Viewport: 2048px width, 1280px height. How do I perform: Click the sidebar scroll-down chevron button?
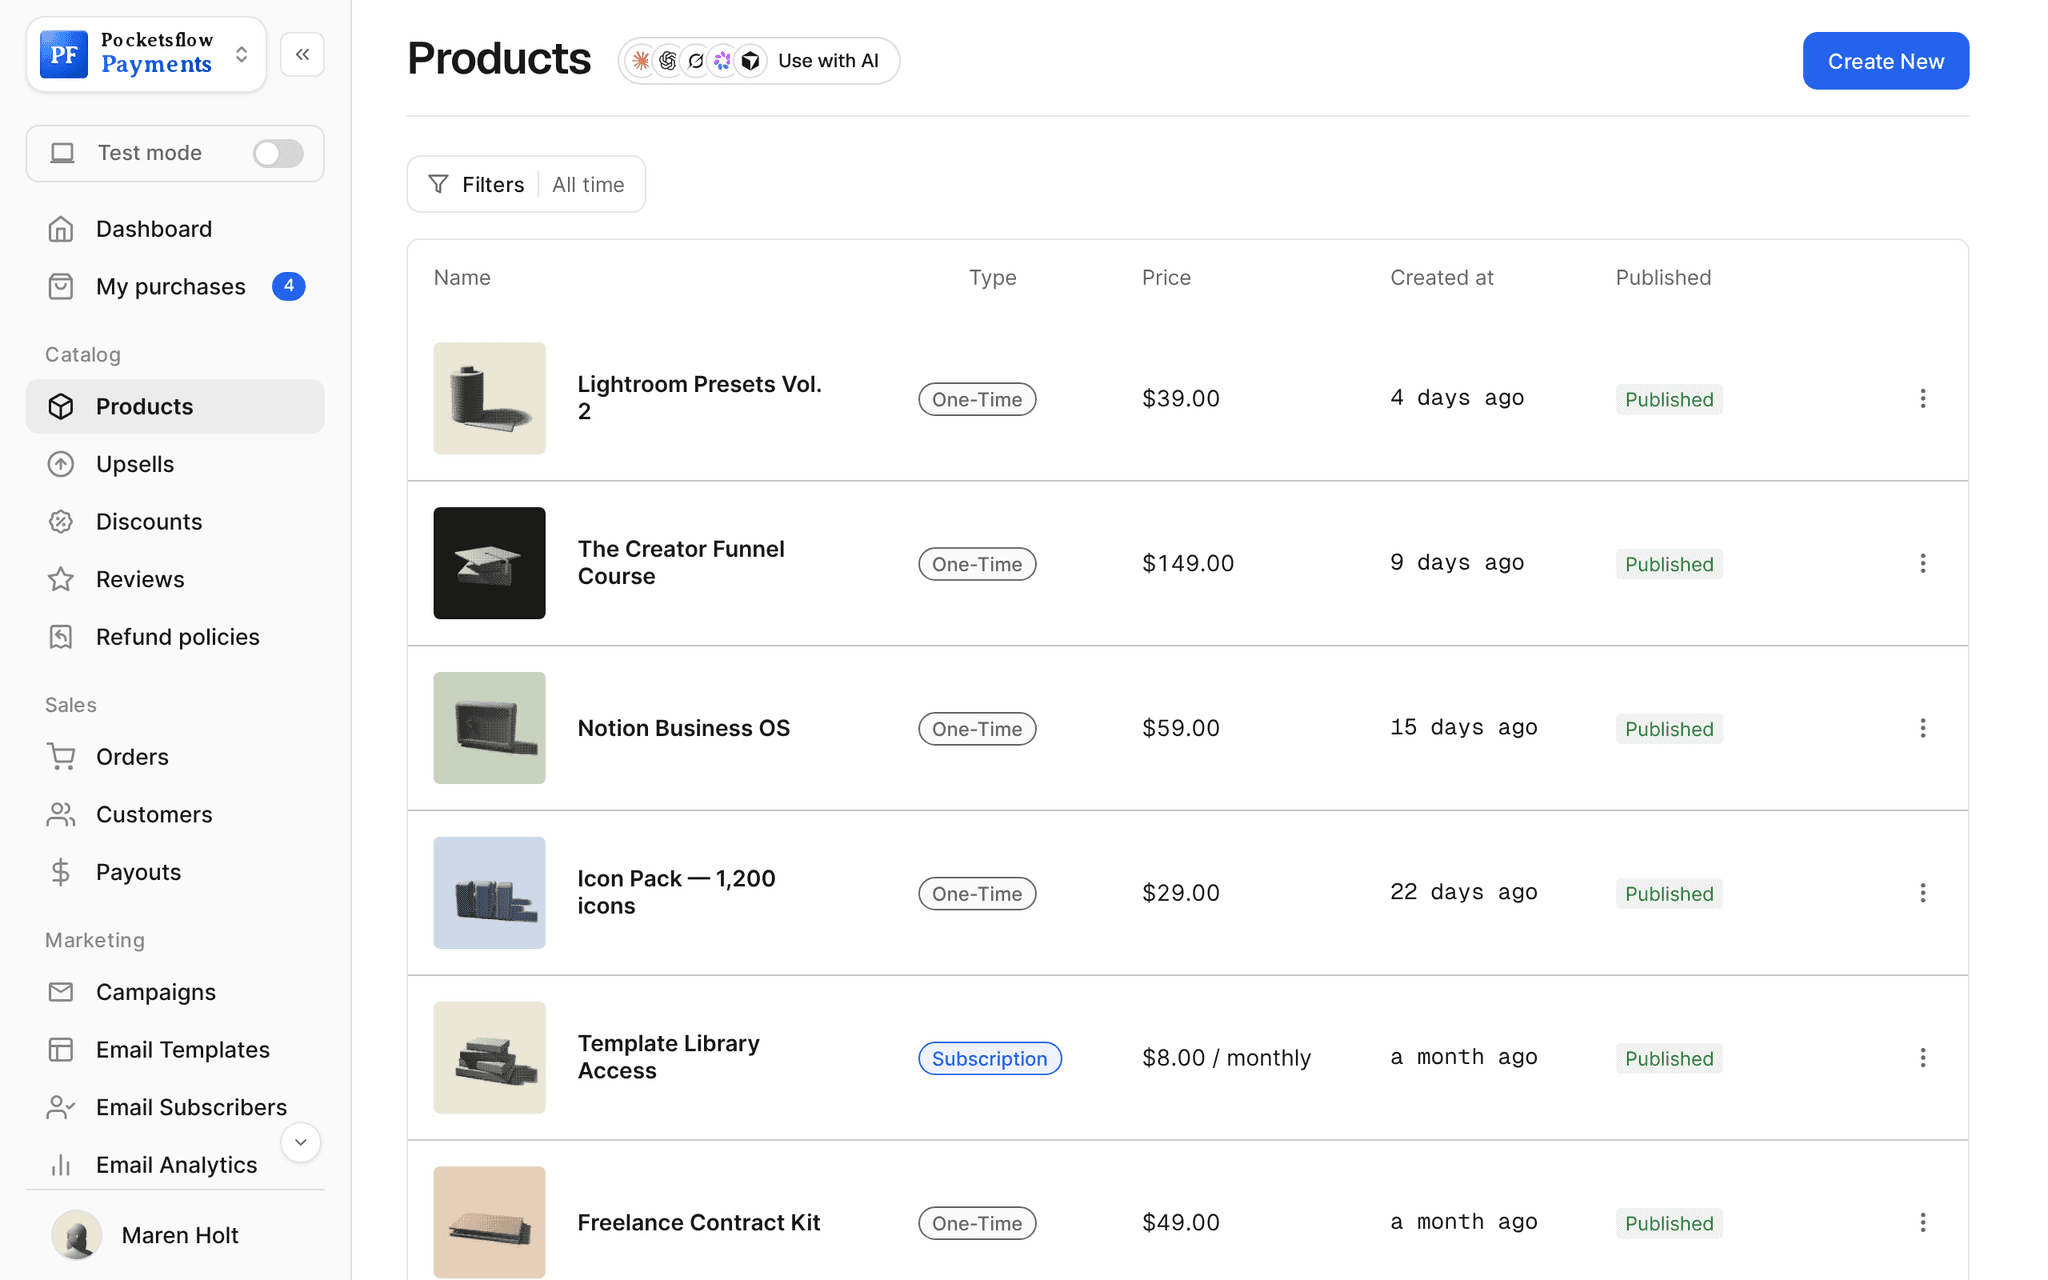tap(300, 1142)
